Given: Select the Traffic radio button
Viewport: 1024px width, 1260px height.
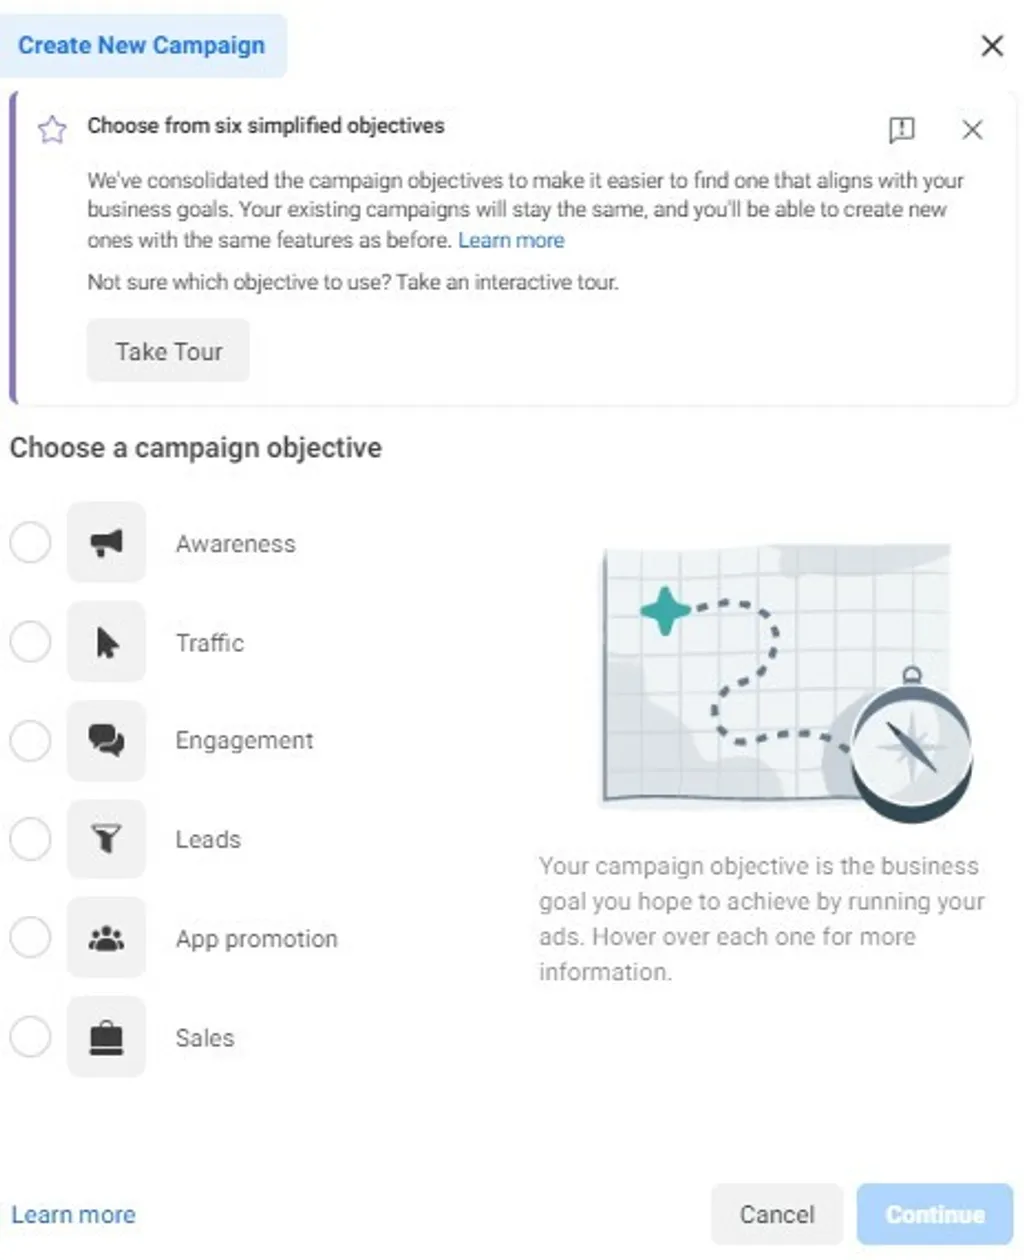Looking at the screenshot, I should [30, 642].
